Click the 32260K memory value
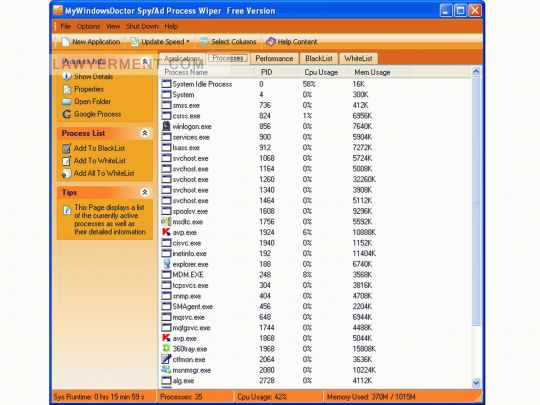The height and width of the screenshot is (405, 540). [x=364, y=179]
